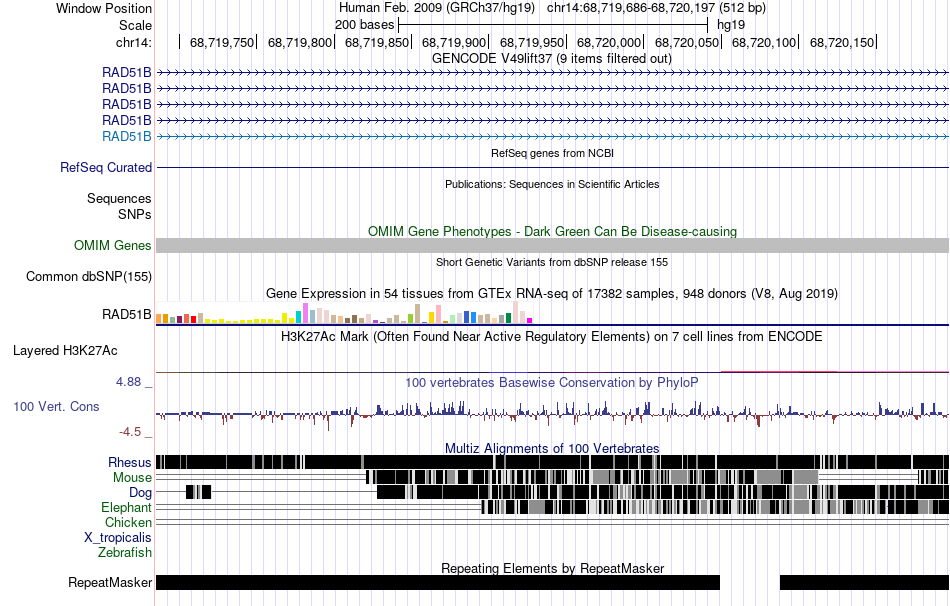Select the Scale track label
950x606 pixels.
pyautogui.click(x=135, y=25)
